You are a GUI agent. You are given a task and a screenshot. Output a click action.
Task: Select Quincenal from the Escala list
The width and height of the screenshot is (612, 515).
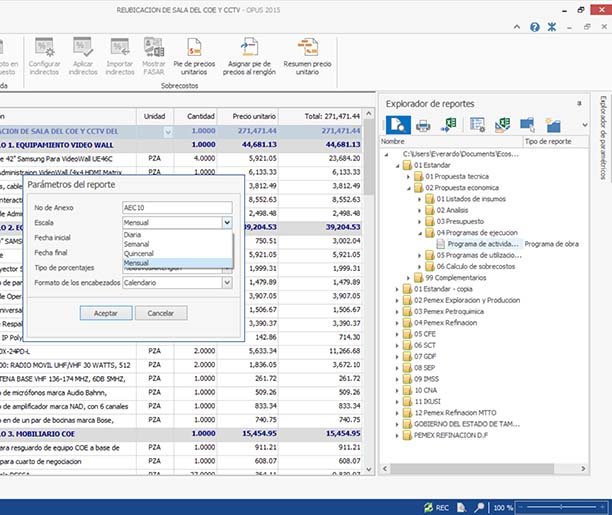[140, 254]
